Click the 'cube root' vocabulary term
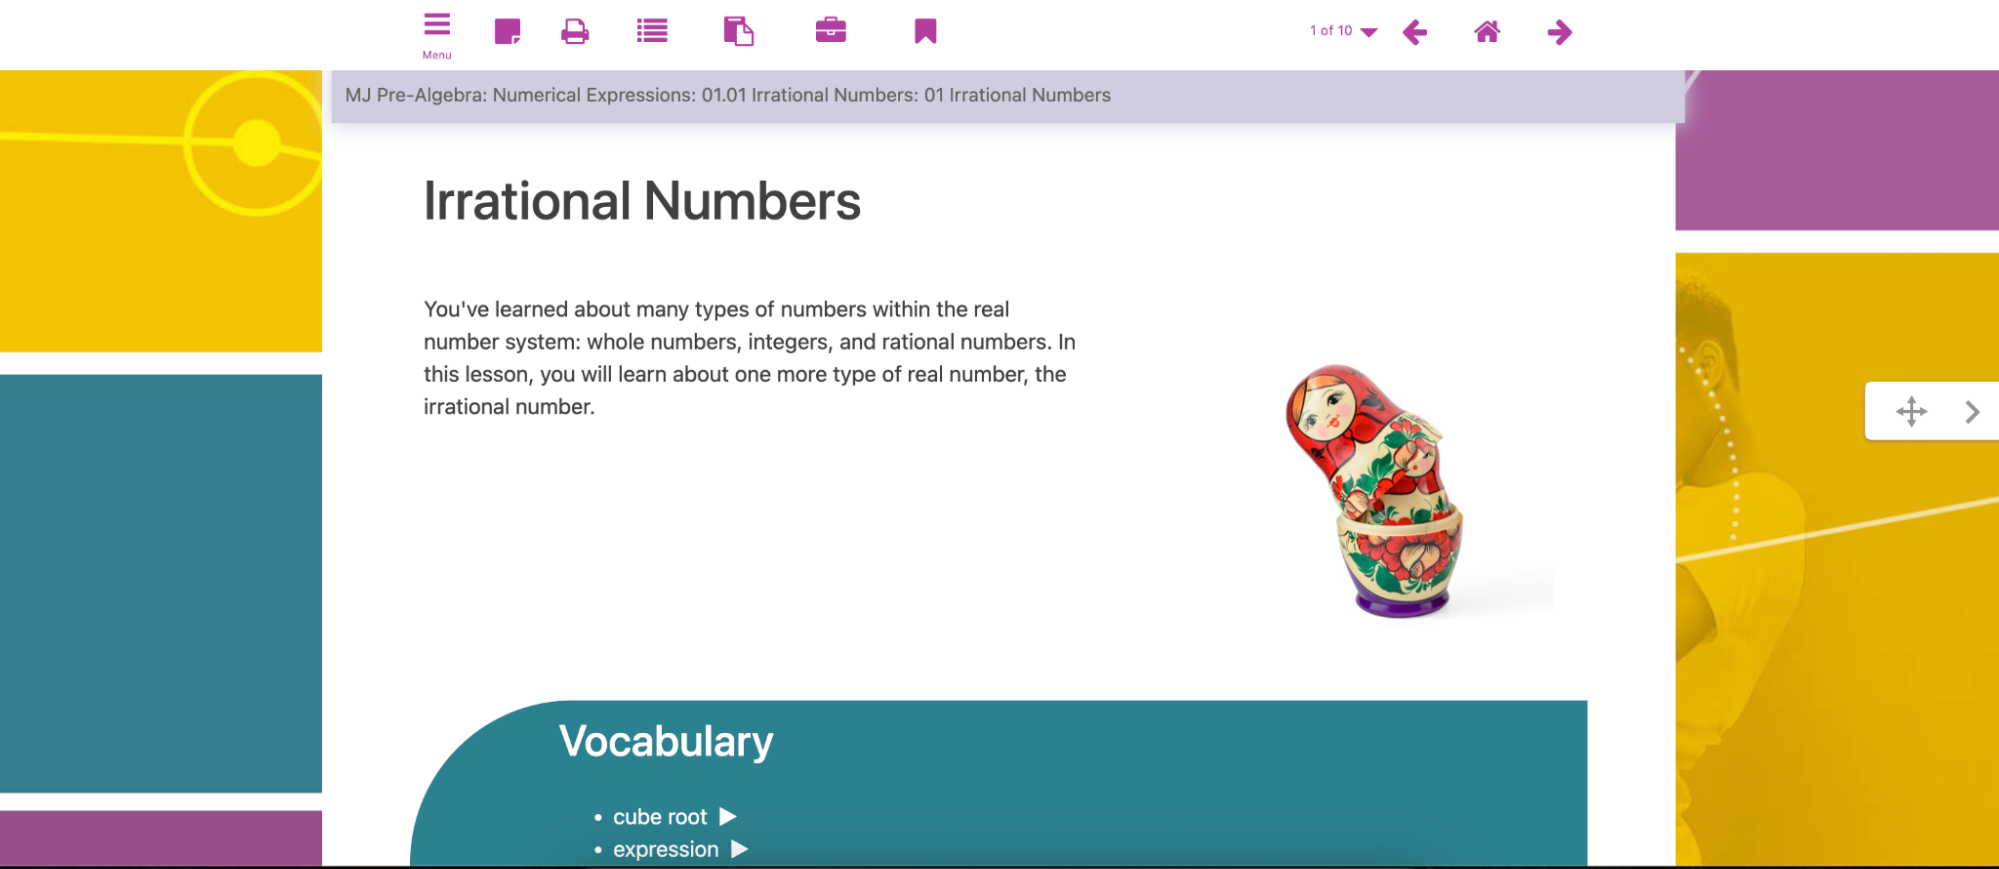 pos(659,817)
